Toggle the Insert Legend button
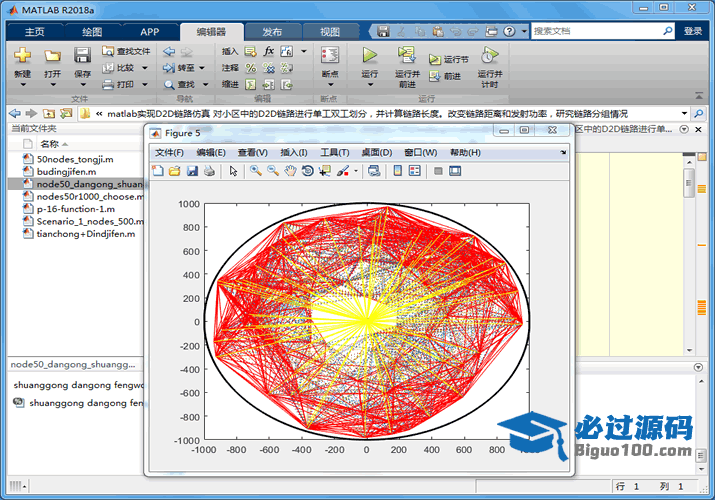 [415, 171]
